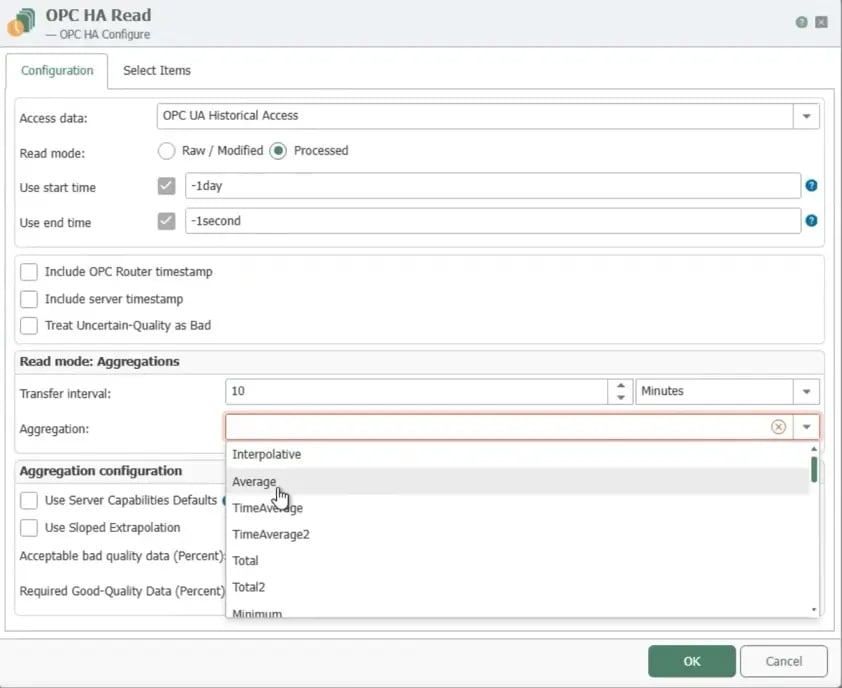Close the OPC HA Read dialog
Screen dimensions: 842x688
click(822, 22)
